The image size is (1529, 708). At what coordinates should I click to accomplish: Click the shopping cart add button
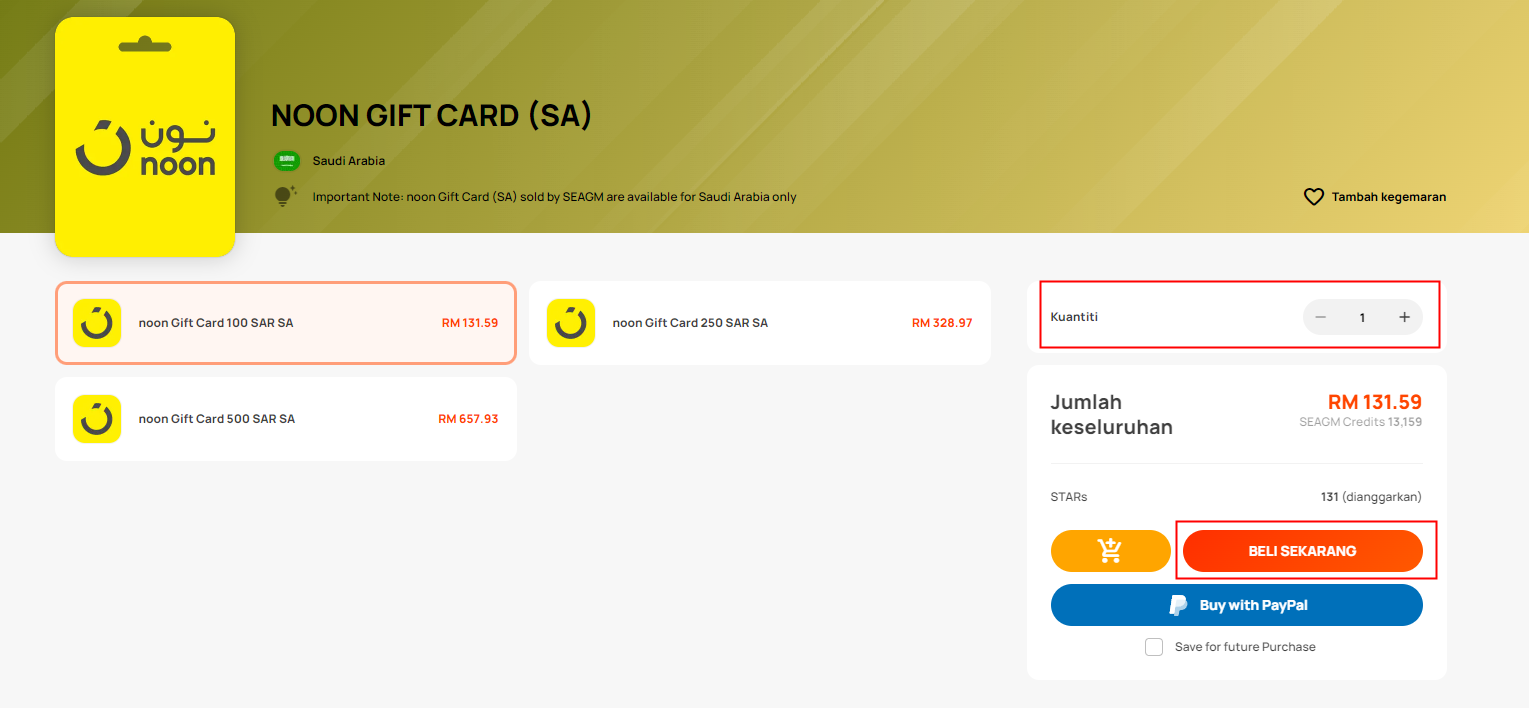coord(1110,551)
